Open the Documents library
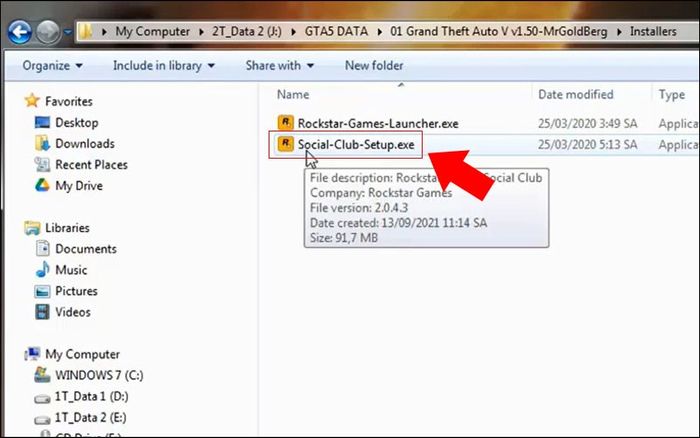 click(x=86, y=249)
